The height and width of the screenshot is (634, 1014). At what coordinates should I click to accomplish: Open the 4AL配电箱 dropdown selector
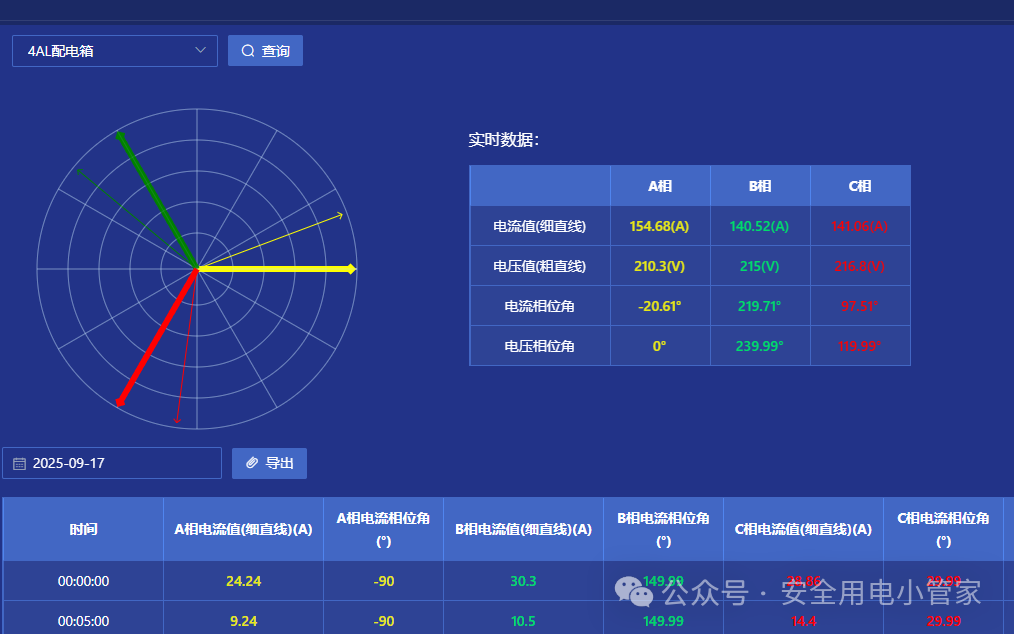click(115, 51)
